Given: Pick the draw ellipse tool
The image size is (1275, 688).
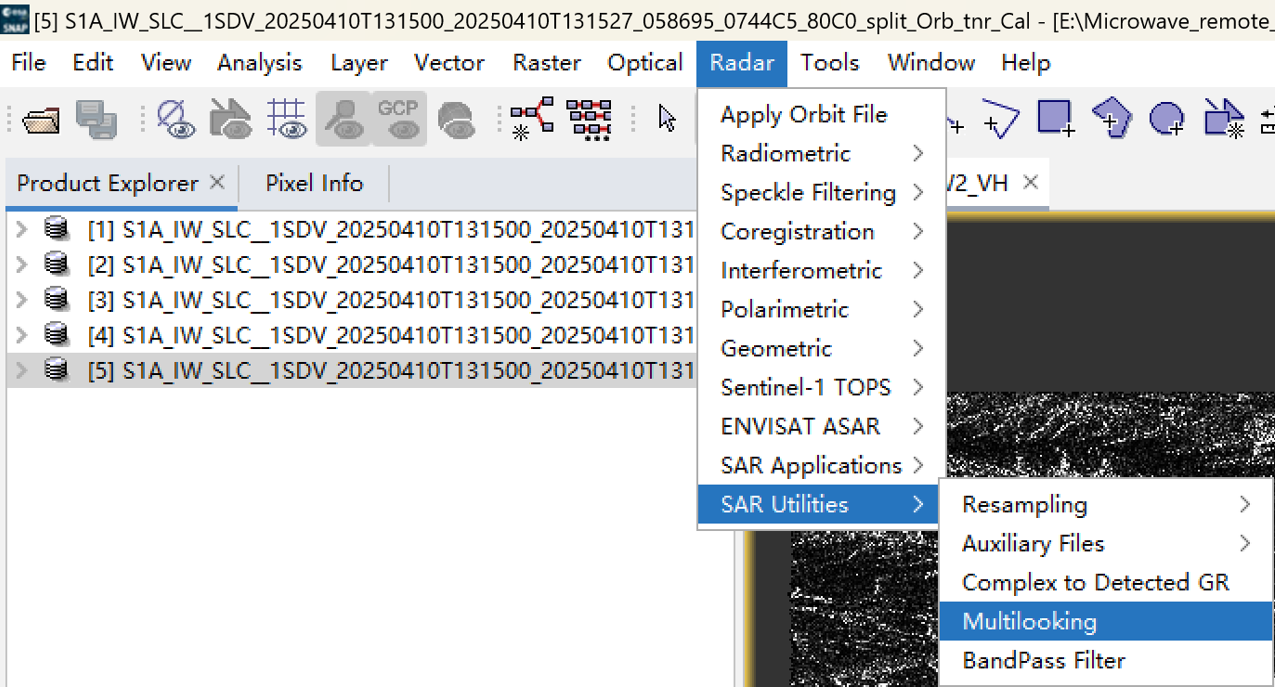Looking at the screenshot, I should [x=1168, y=119].
